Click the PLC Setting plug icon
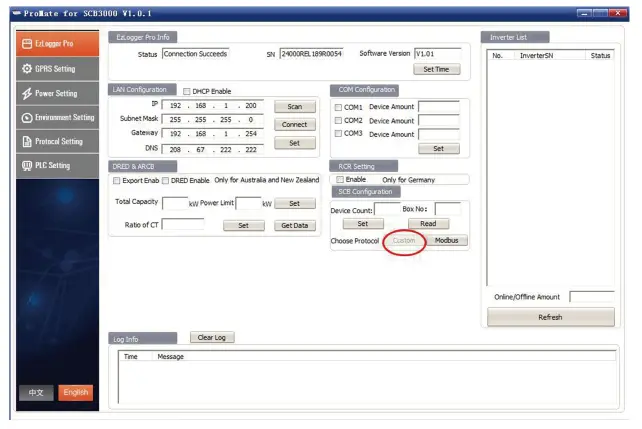Screen dimensions: 642x429 pyautogui.click(x=27, y=166)
